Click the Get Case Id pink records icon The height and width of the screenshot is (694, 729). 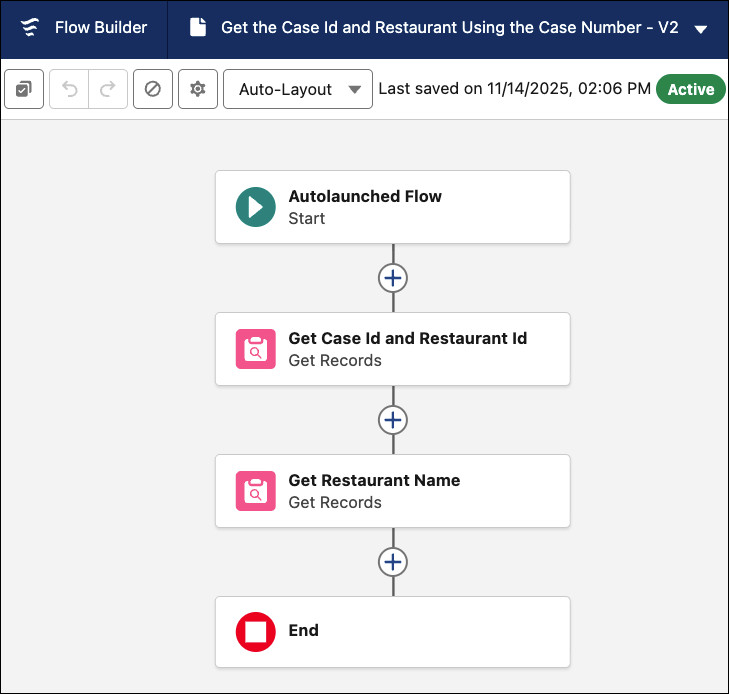(255, 349)
